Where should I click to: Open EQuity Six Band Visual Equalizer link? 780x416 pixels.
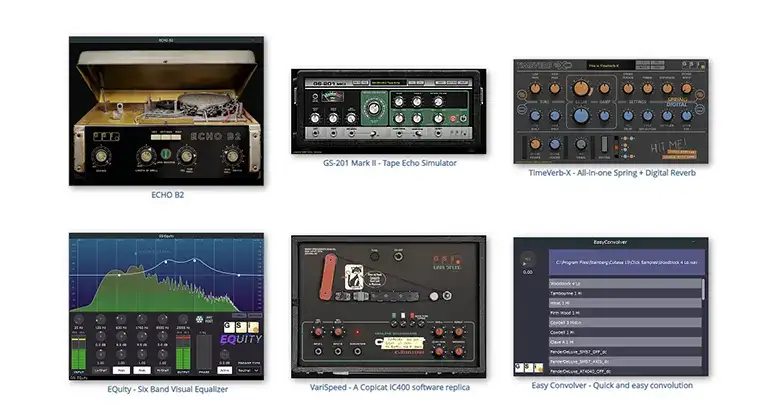[x=168, y=389]
